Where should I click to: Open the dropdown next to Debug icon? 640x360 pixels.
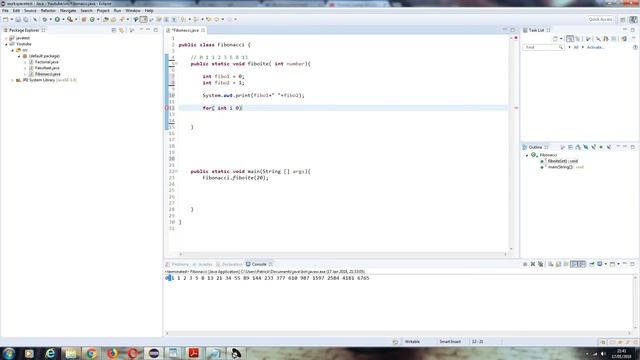[x=51, y=19]
